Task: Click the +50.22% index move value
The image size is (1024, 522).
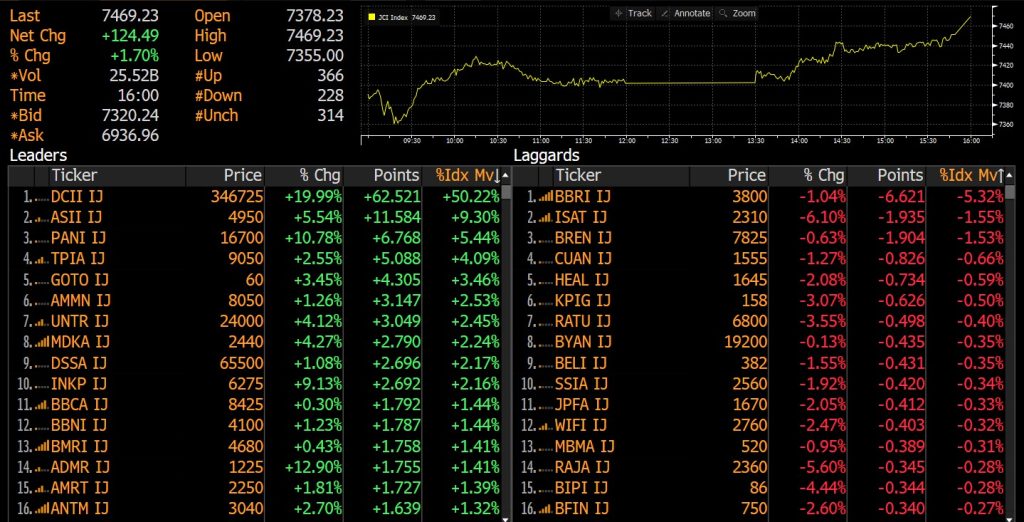Action: click(x=470, y=196)
